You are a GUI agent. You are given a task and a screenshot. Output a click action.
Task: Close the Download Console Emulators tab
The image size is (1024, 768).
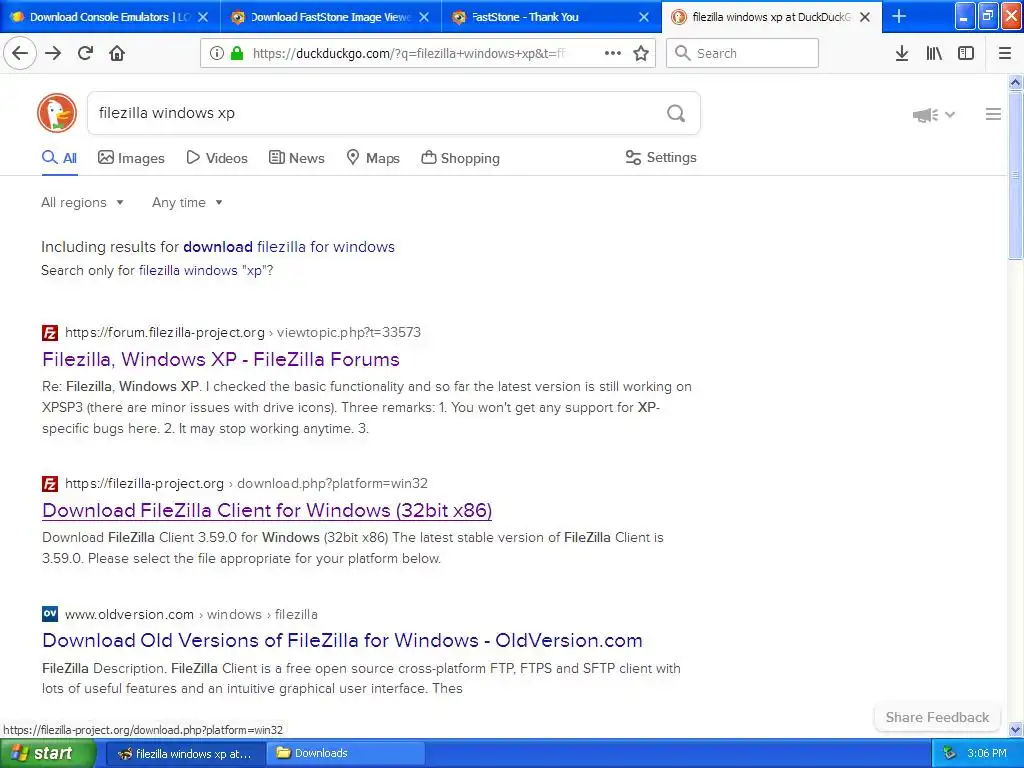coord(203,17)
